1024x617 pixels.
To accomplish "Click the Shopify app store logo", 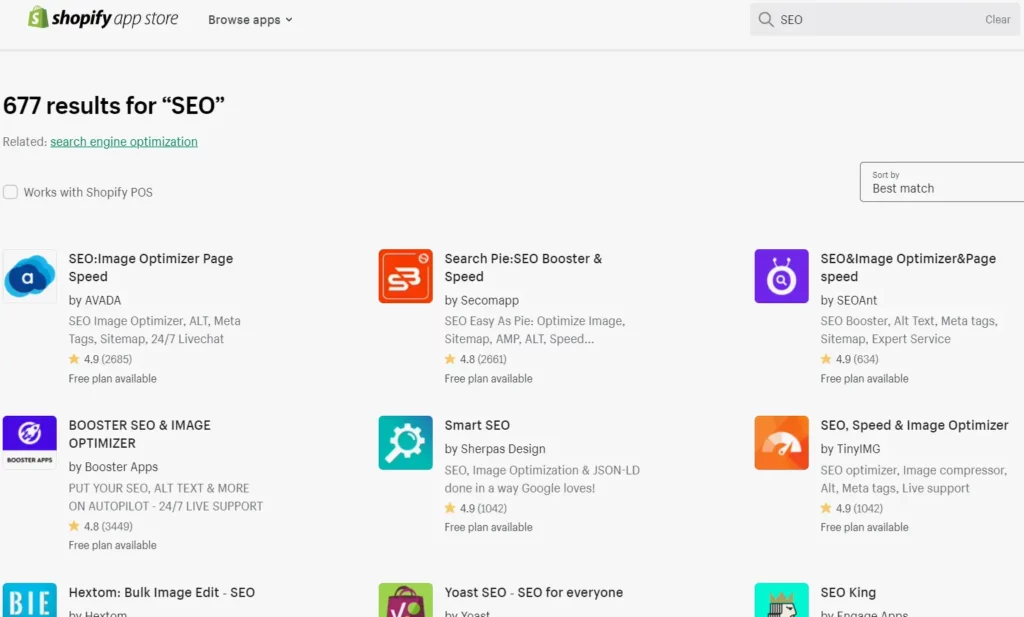I will pos(103,18).
